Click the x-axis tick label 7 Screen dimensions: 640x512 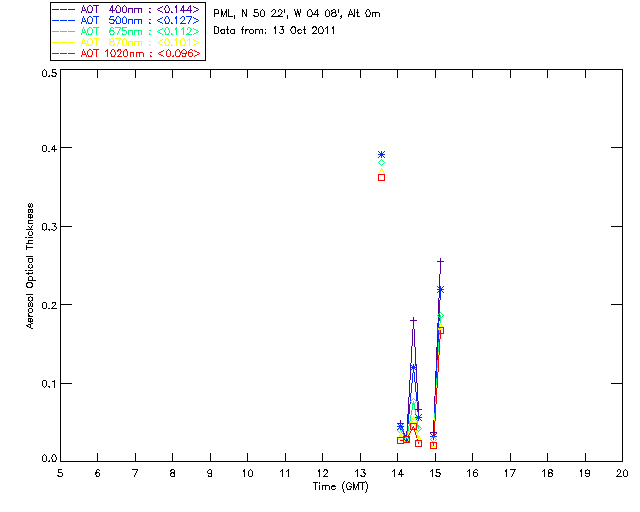pyautogui.click(x=135, y=473)
